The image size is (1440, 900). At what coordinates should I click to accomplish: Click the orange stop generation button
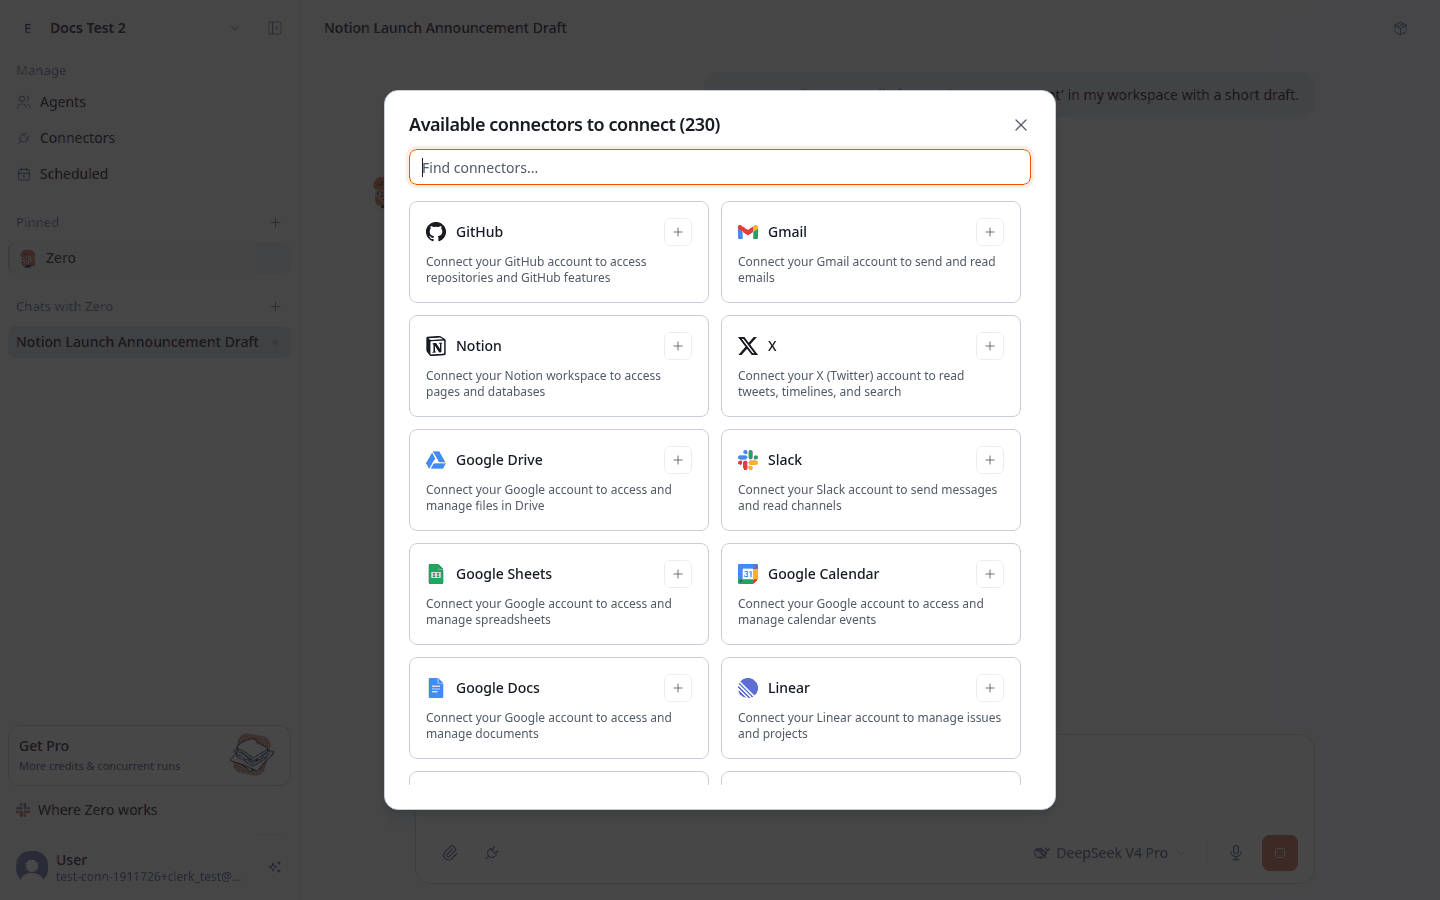tap(1280, 853)
